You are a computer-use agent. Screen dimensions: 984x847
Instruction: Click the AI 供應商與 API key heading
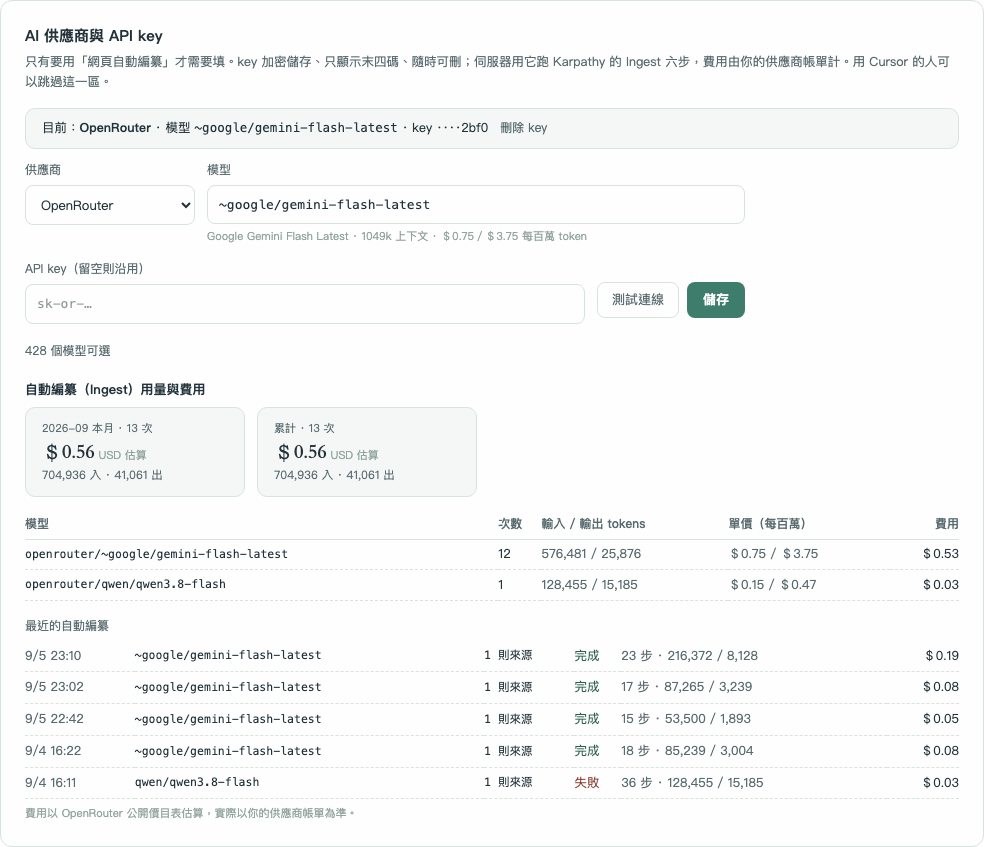click(x=94, y=36)
